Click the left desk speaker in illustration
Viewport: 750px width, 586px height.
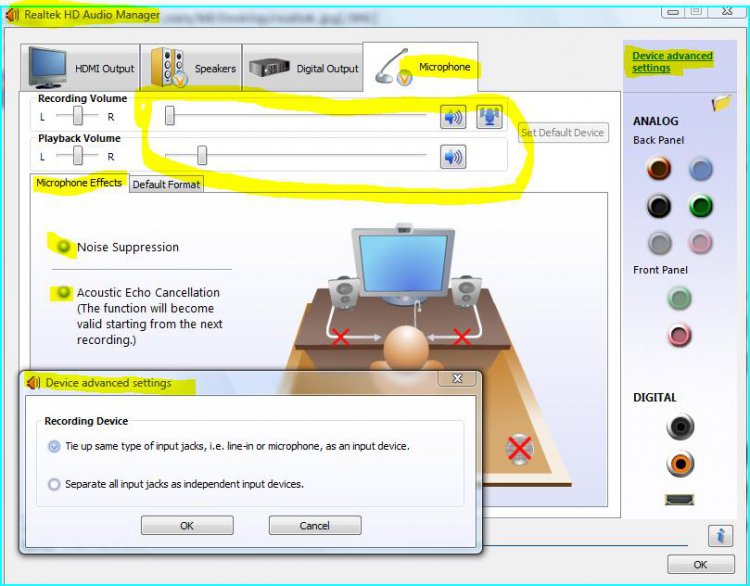click(x=344, y=292)
